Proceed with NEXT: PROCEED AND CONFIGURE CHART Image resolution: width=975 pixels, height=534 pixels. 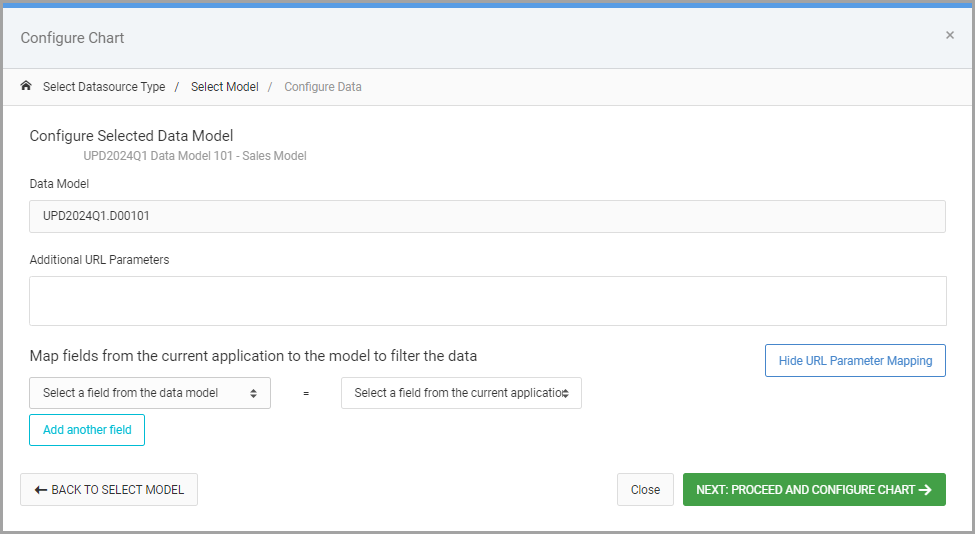pos(814,490)
